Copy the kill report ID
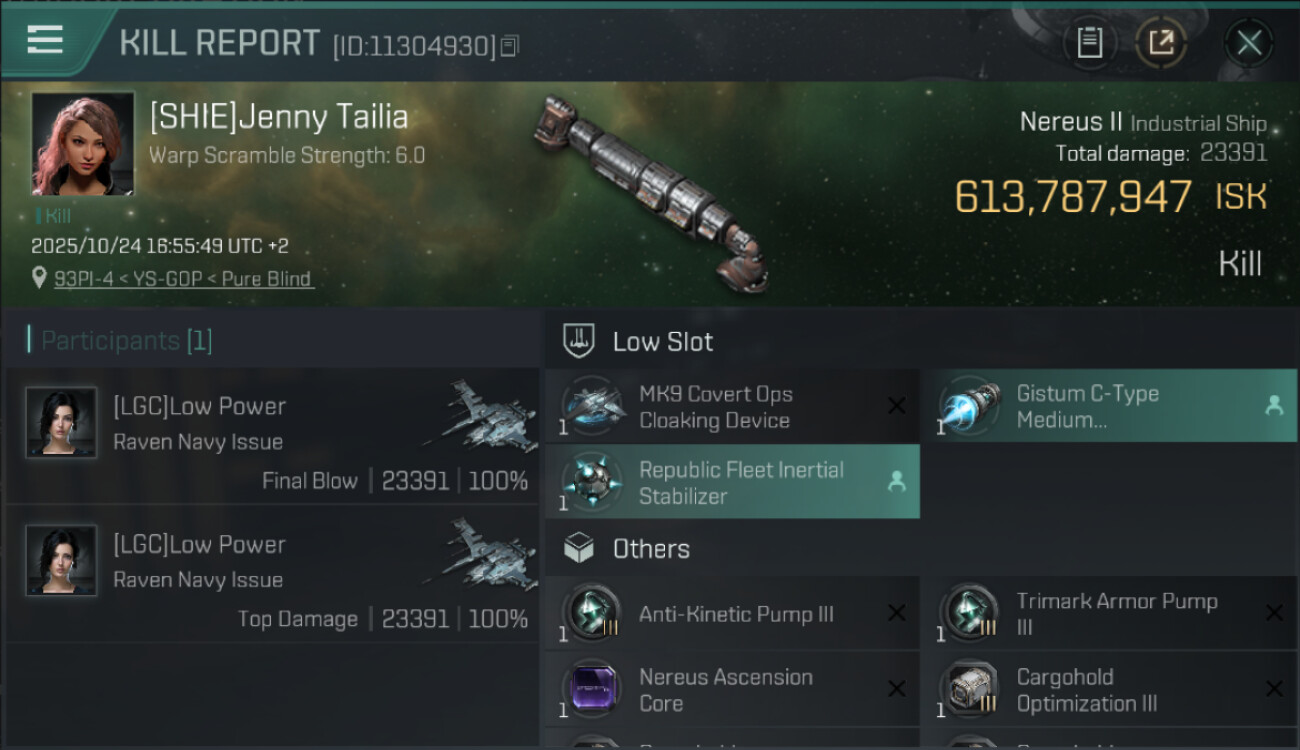Screen dimensions: 1300x750 point(510,46)
